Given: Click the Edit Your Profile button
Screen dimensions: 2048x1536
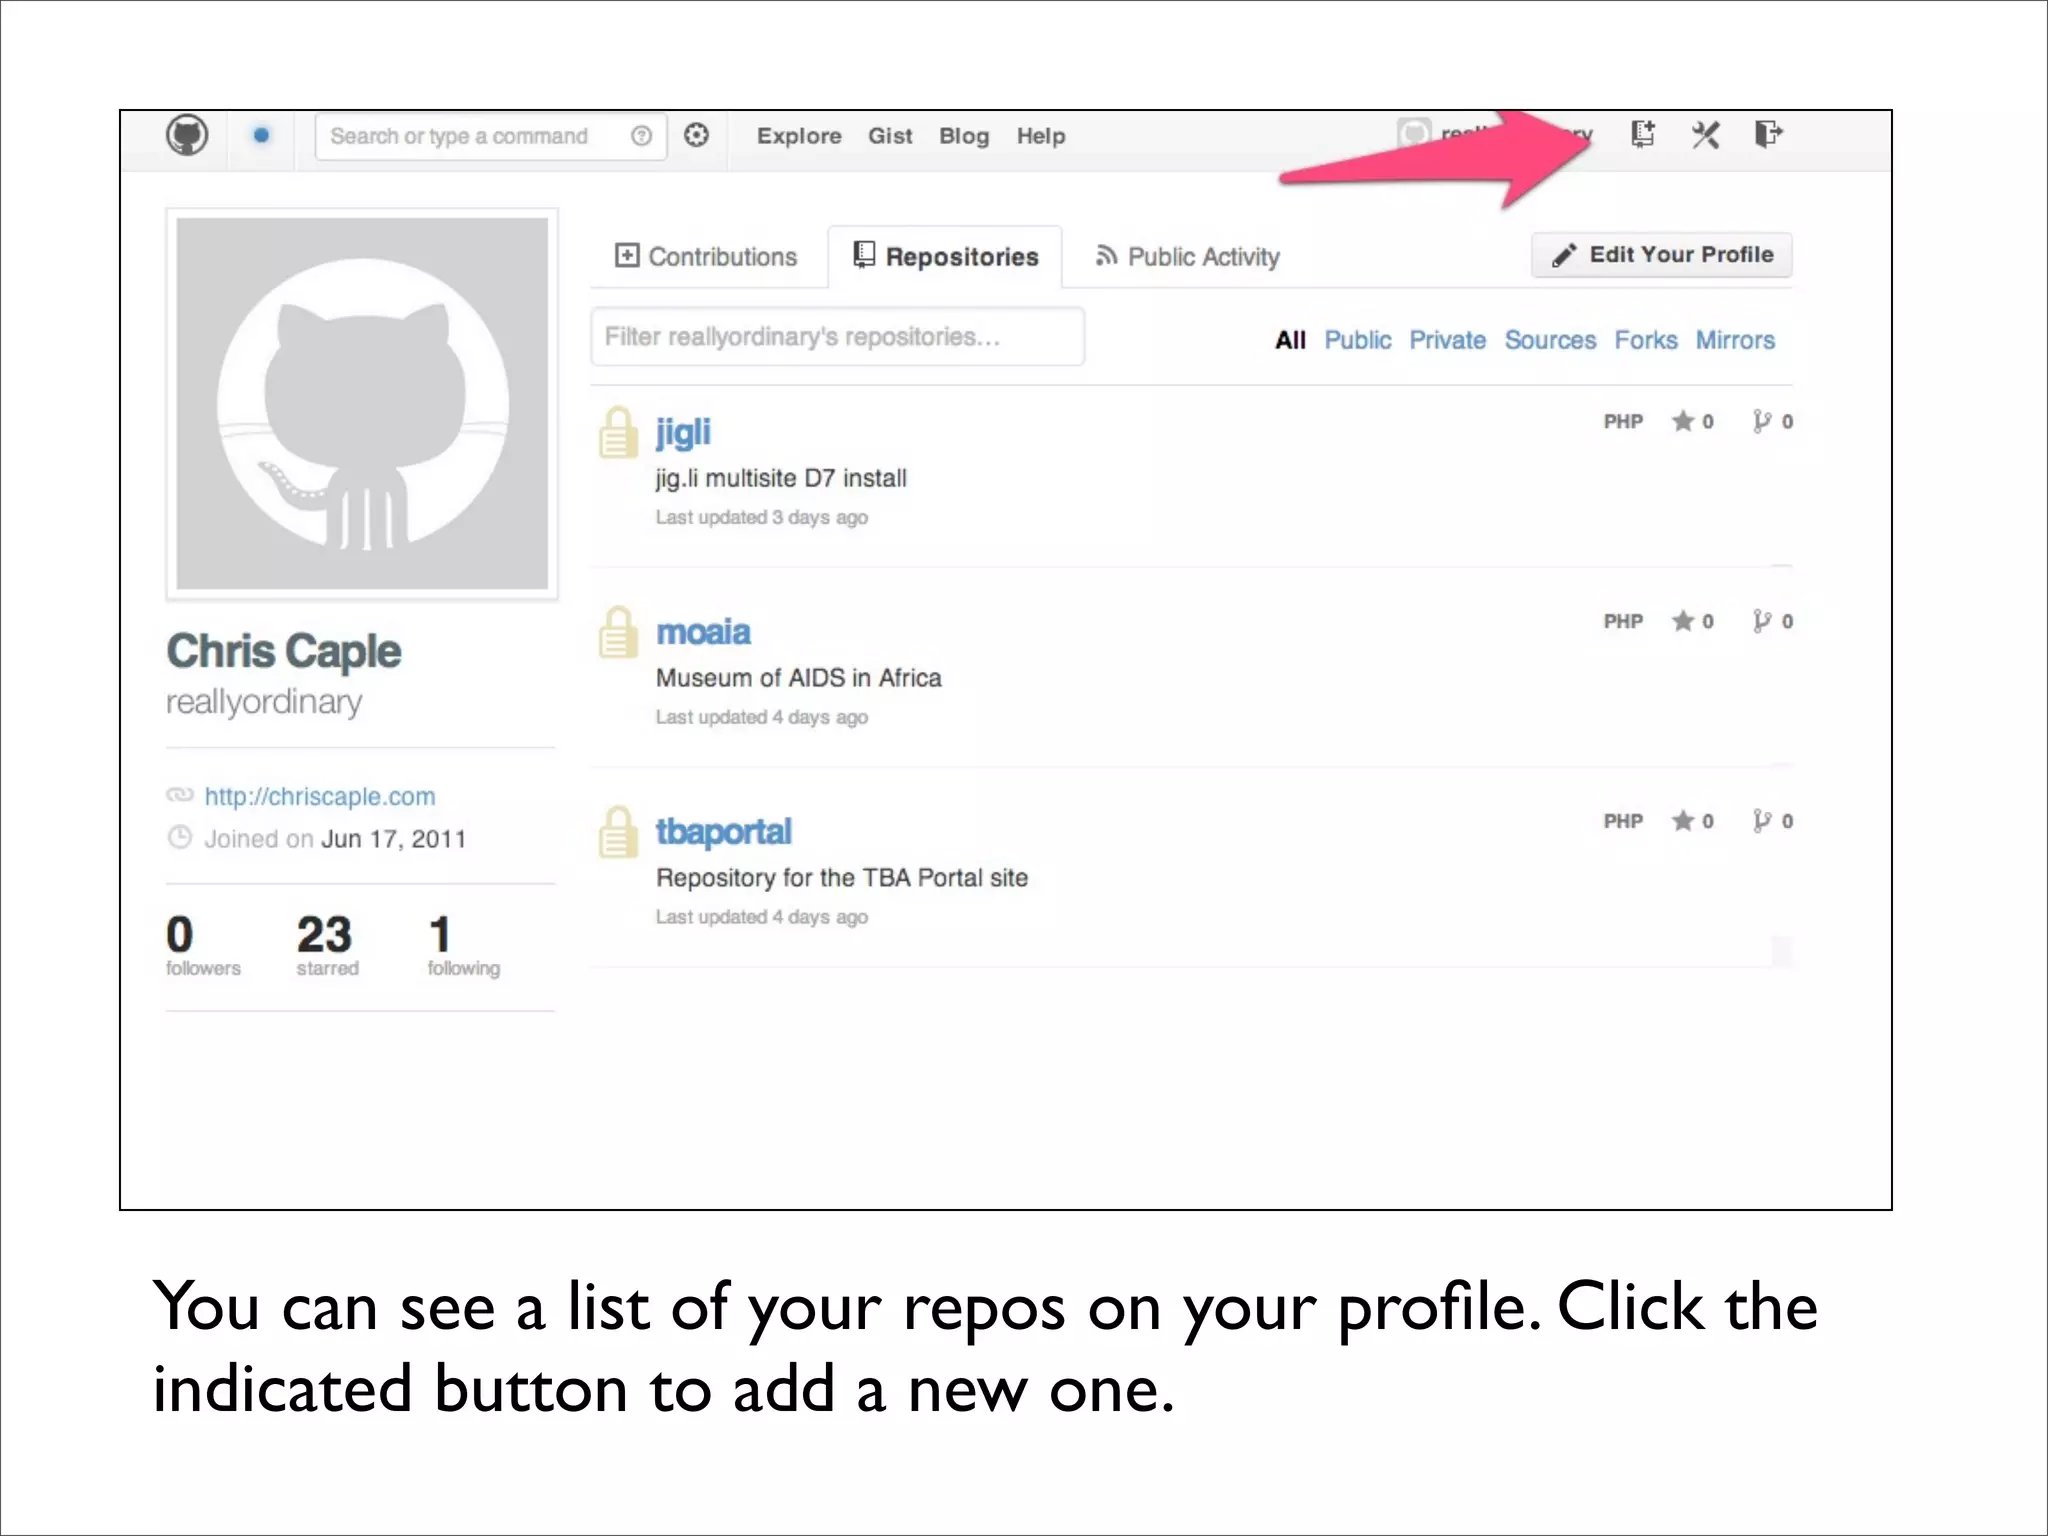Looking at the screenshot, I should [1662, 255].
